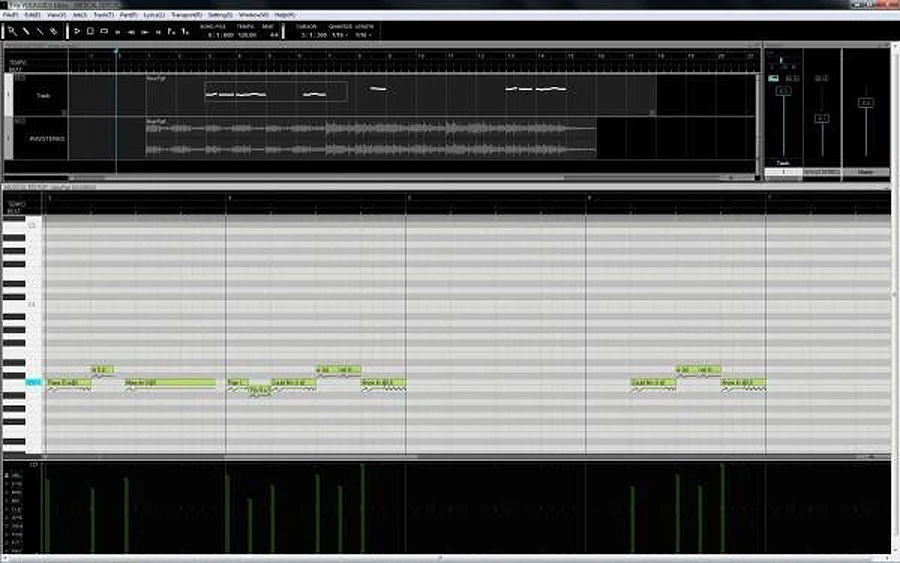Click the play button in transport bar
The height and width of the screenshot is (563, 900).
point(77,31)
